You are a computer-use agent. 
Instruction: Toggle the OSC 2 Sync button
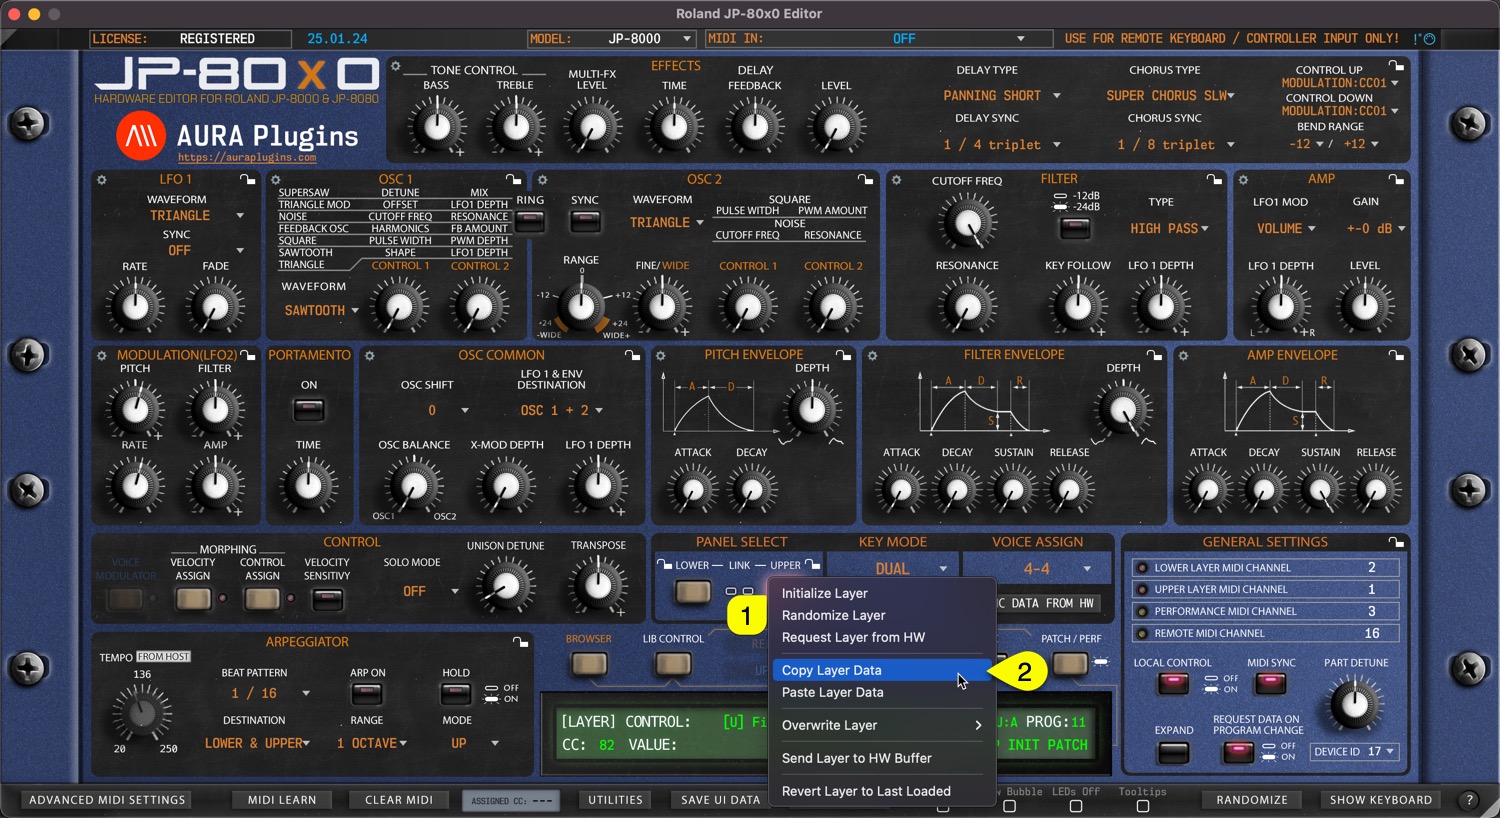(585, 222)
